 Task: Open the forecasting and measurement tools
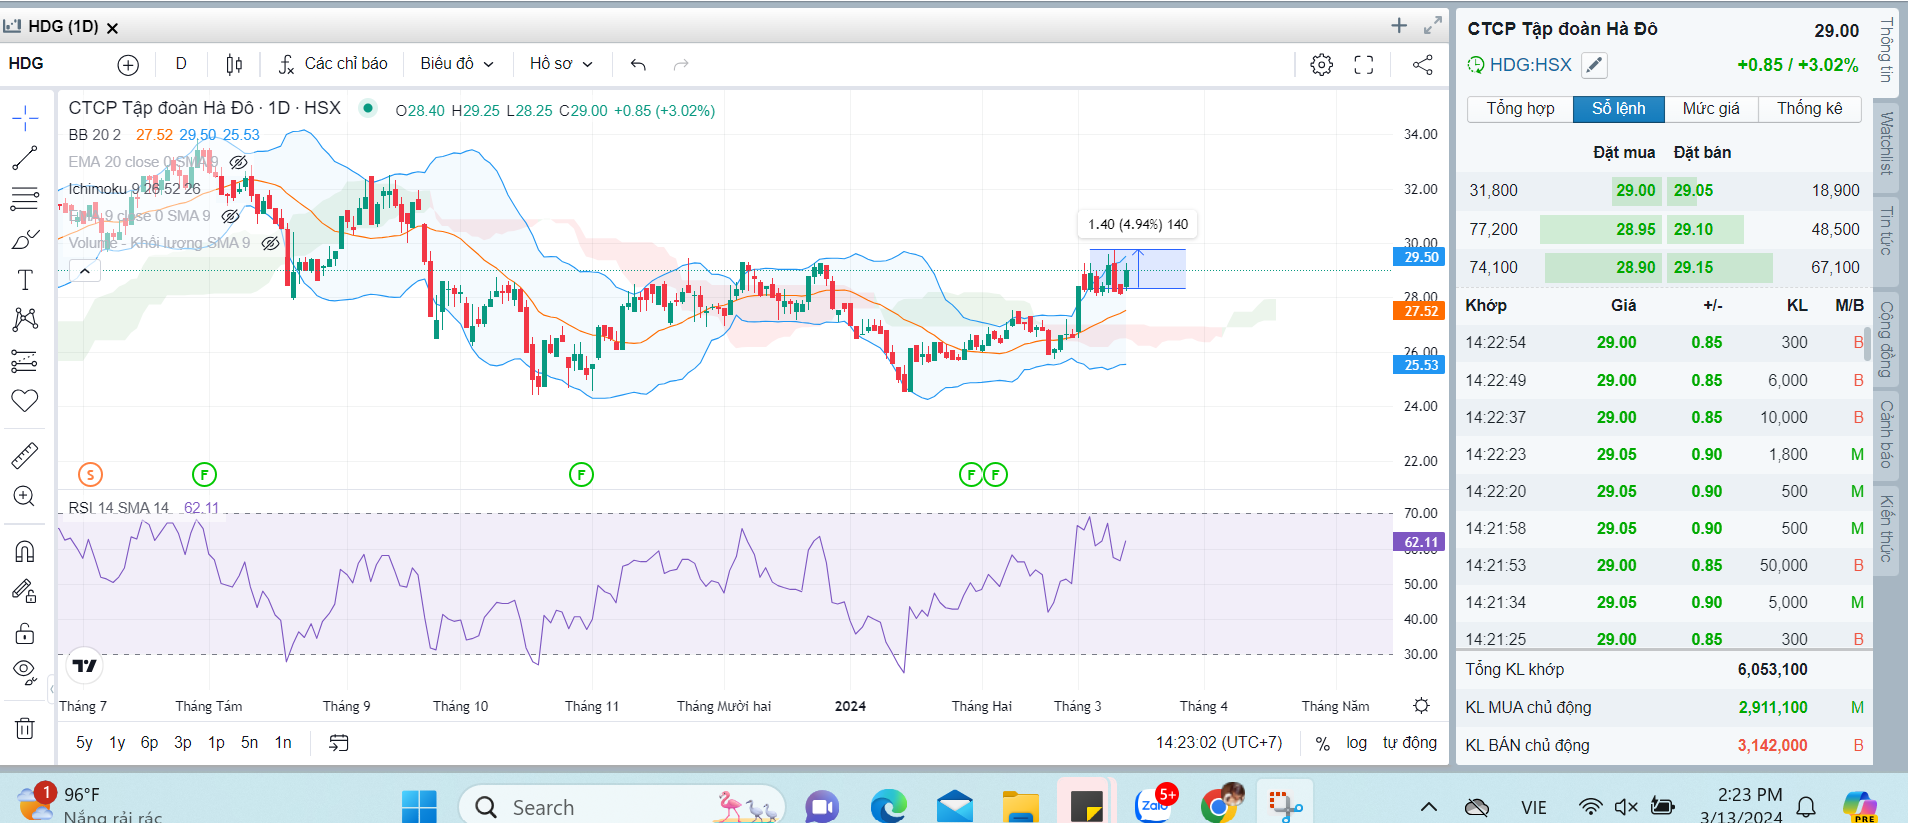pos(25,360)
